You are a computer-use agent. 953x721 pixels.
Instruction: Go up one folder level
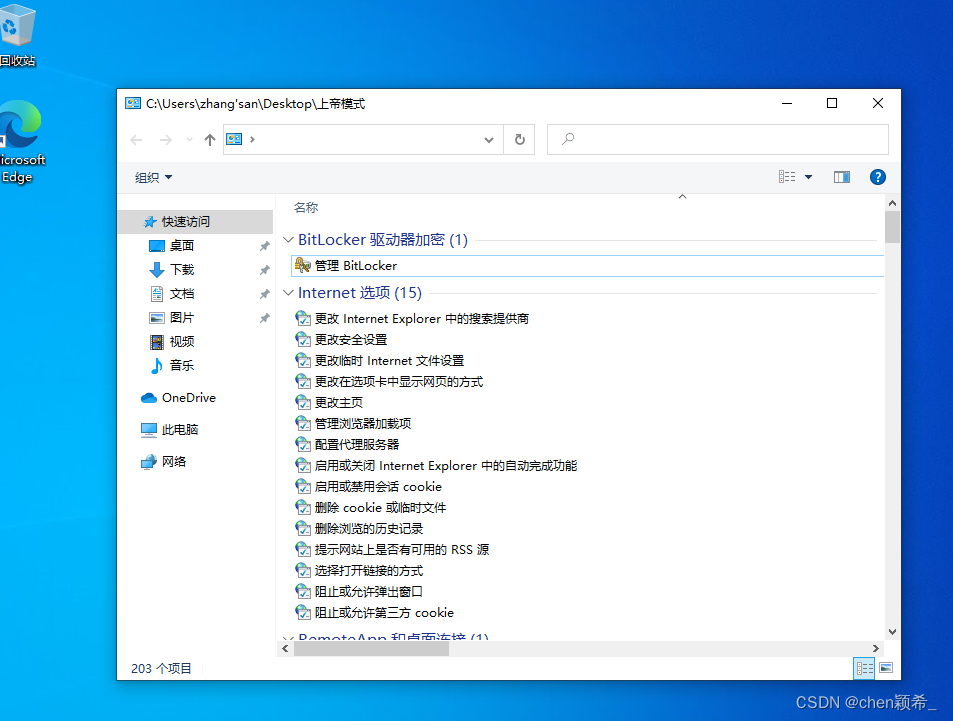[x=210, y=140]
